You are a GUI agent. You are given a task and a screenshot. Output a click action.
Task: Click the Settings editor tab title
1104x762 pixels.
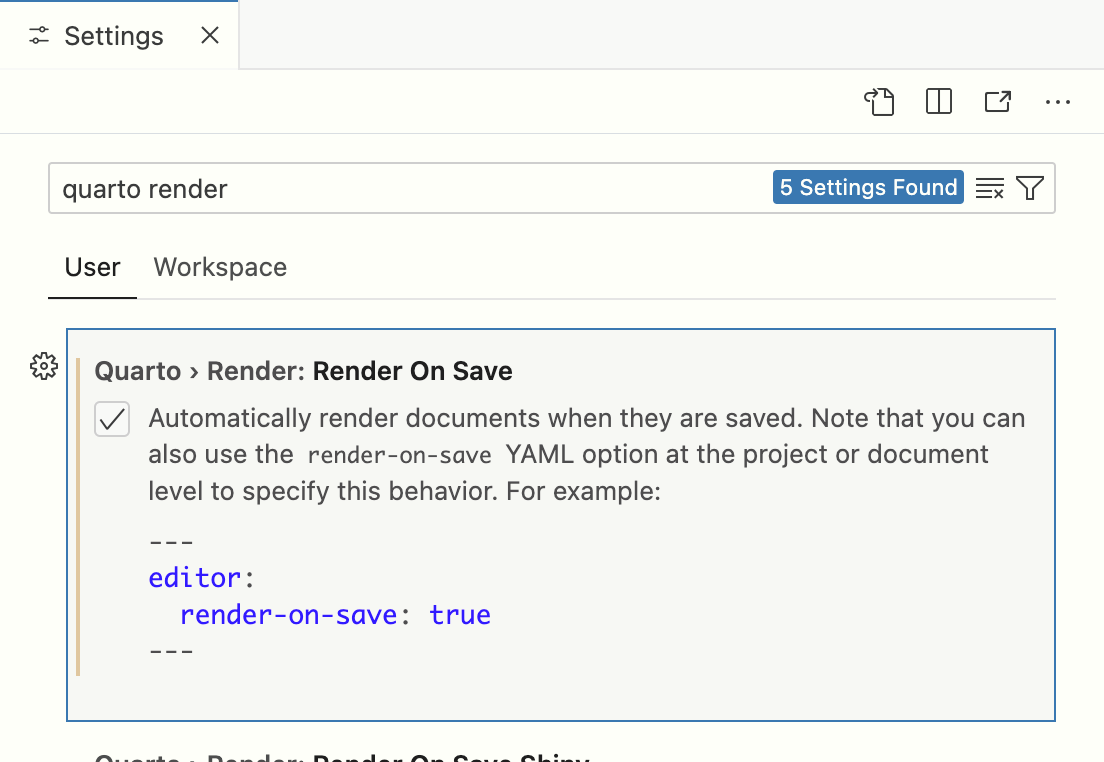click(x=113, y=36)
